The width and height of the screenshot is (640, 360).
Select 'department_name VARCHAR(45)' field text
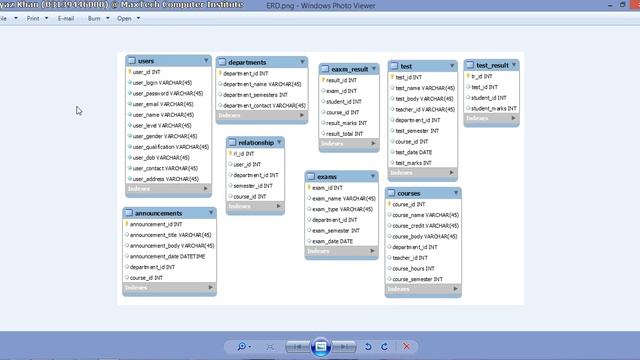click(x=262, y=84)
